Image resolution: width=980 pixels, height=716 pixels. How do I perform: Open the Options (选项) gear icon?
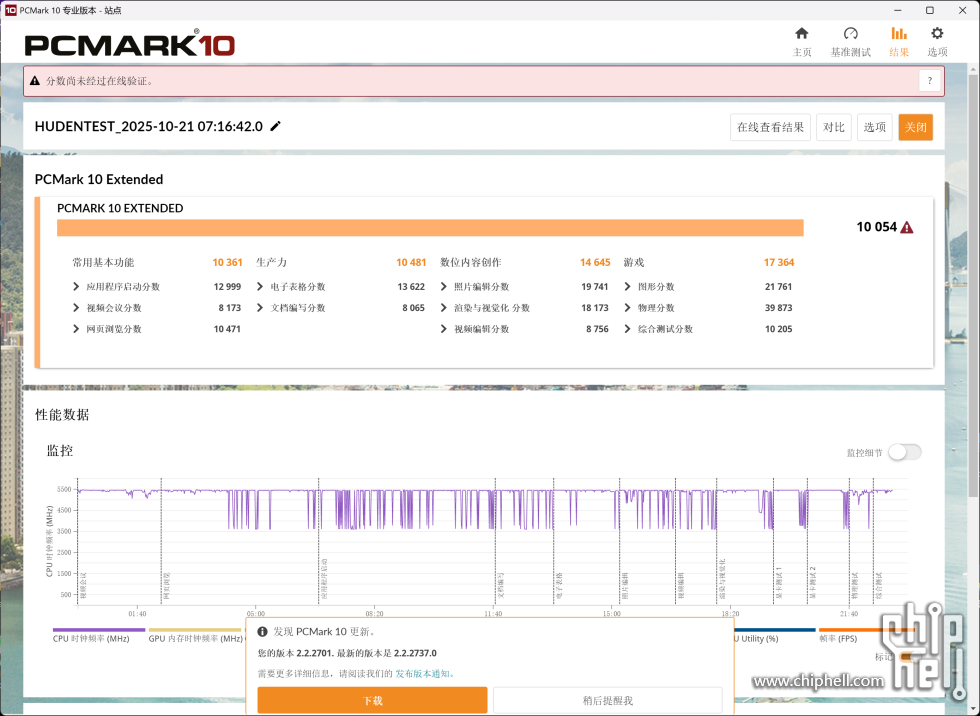(x=937, y=34)
